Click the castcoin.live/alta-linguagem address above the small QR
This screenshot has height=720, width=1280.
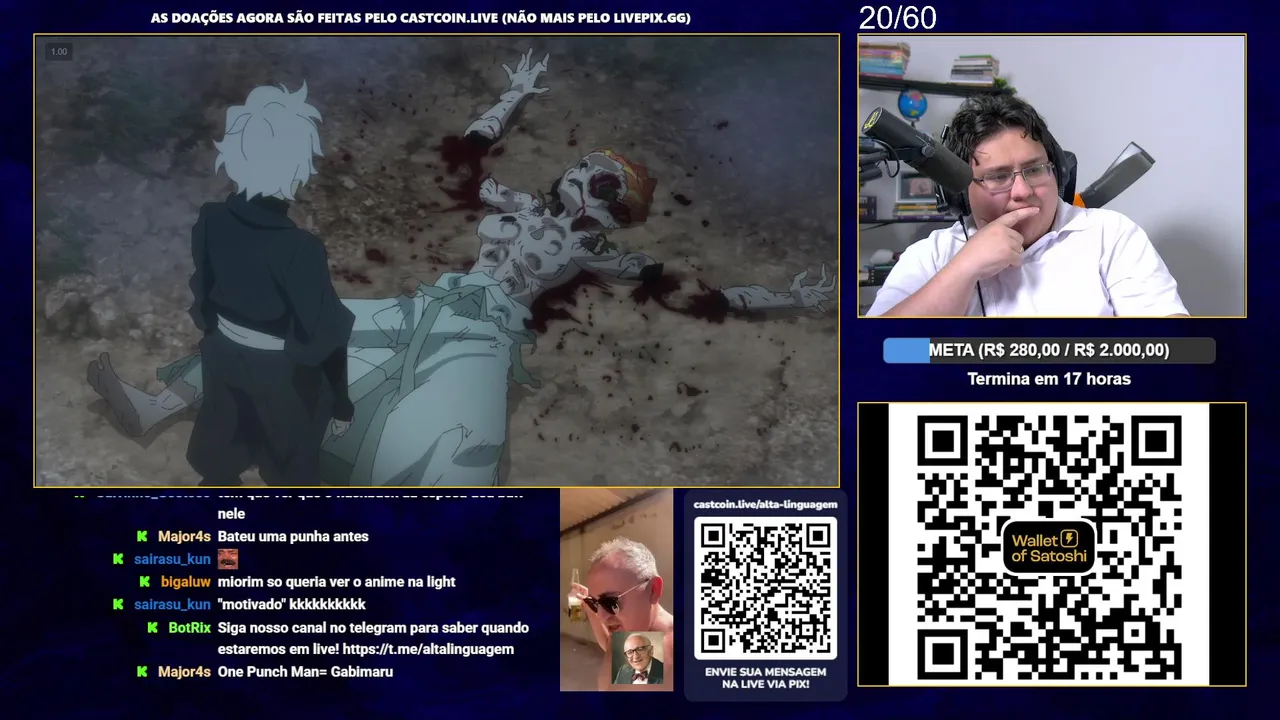point(765,505)
